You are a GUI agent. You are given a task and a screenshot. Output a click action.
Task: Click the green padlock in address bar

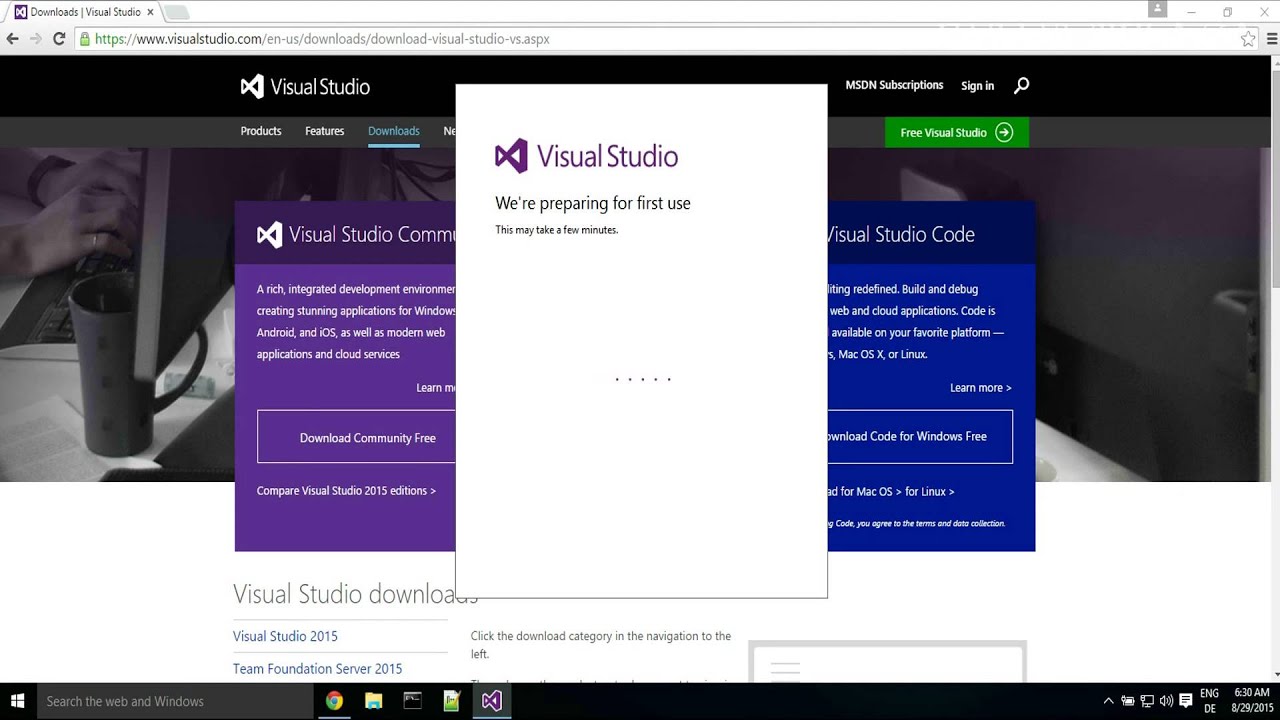point(85,39)
